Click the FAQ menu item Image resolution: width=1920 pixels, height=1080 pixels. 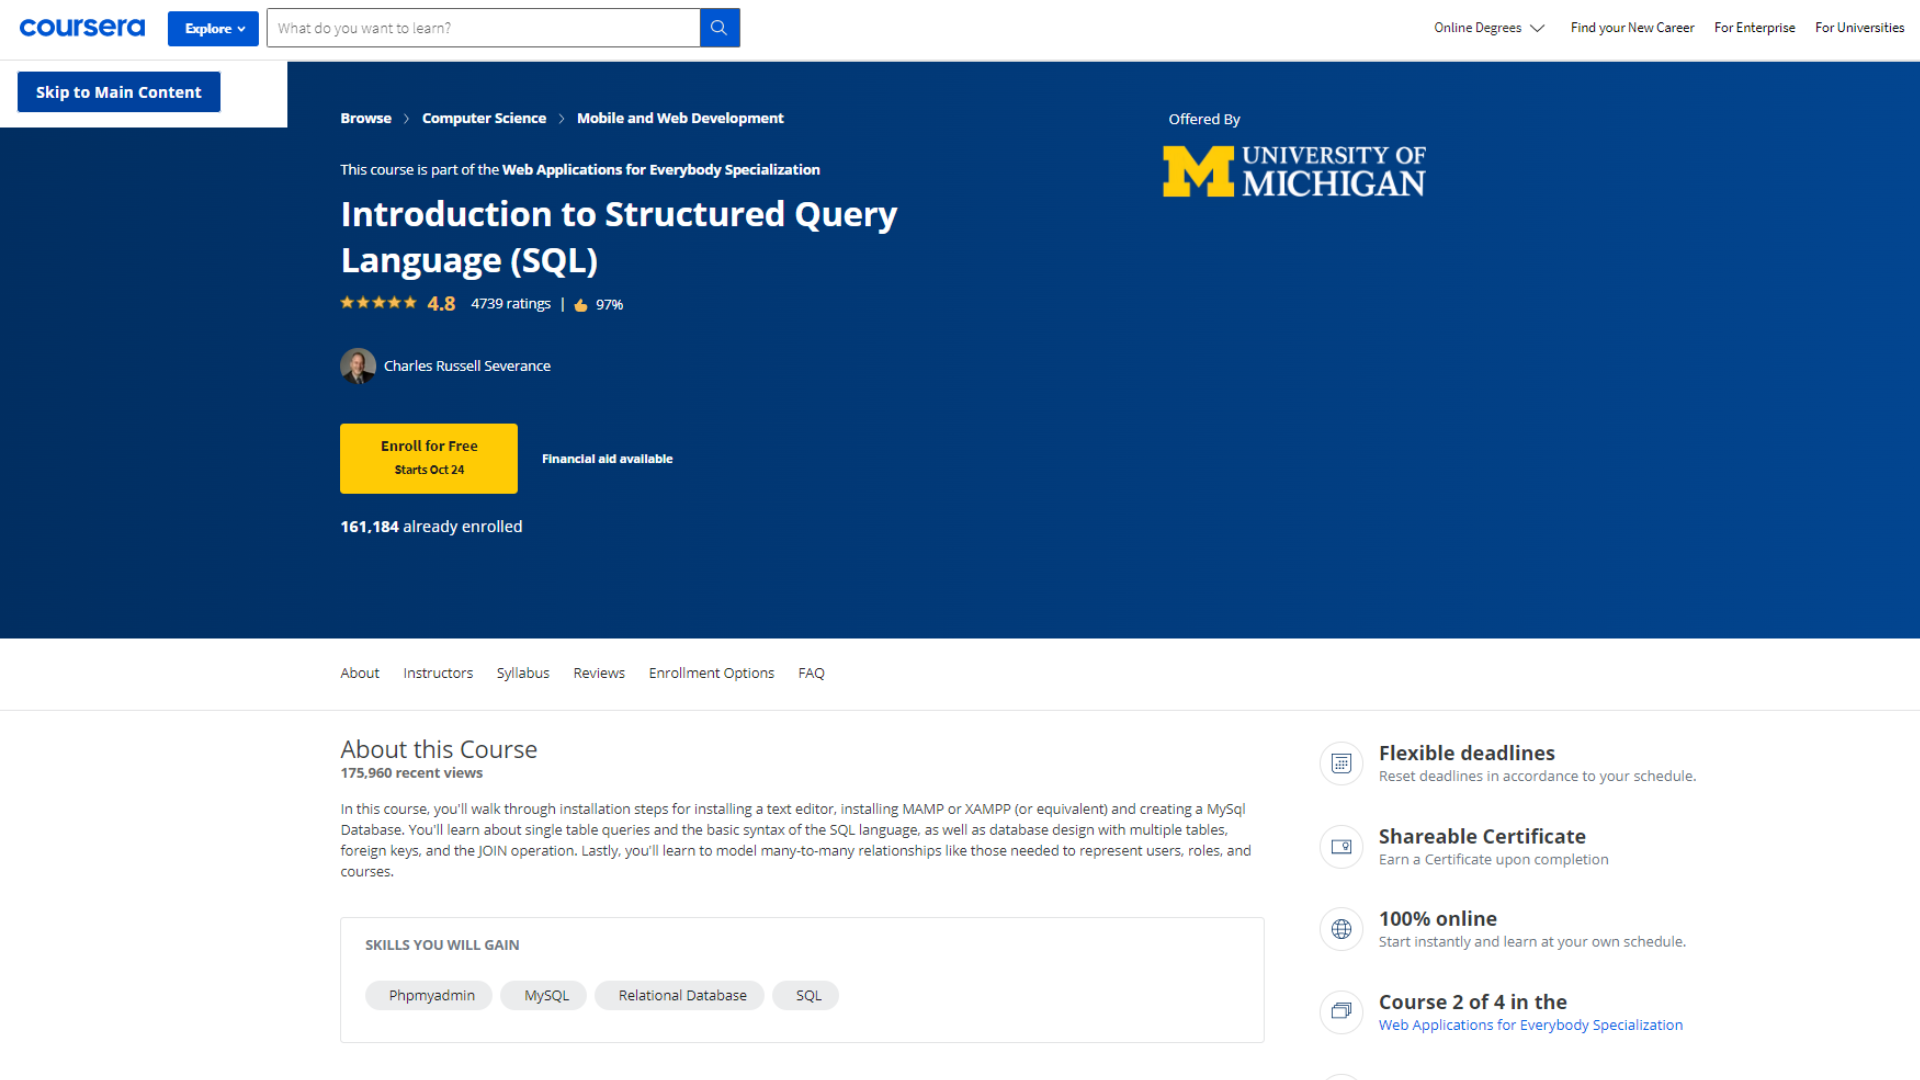coord(812,673)
